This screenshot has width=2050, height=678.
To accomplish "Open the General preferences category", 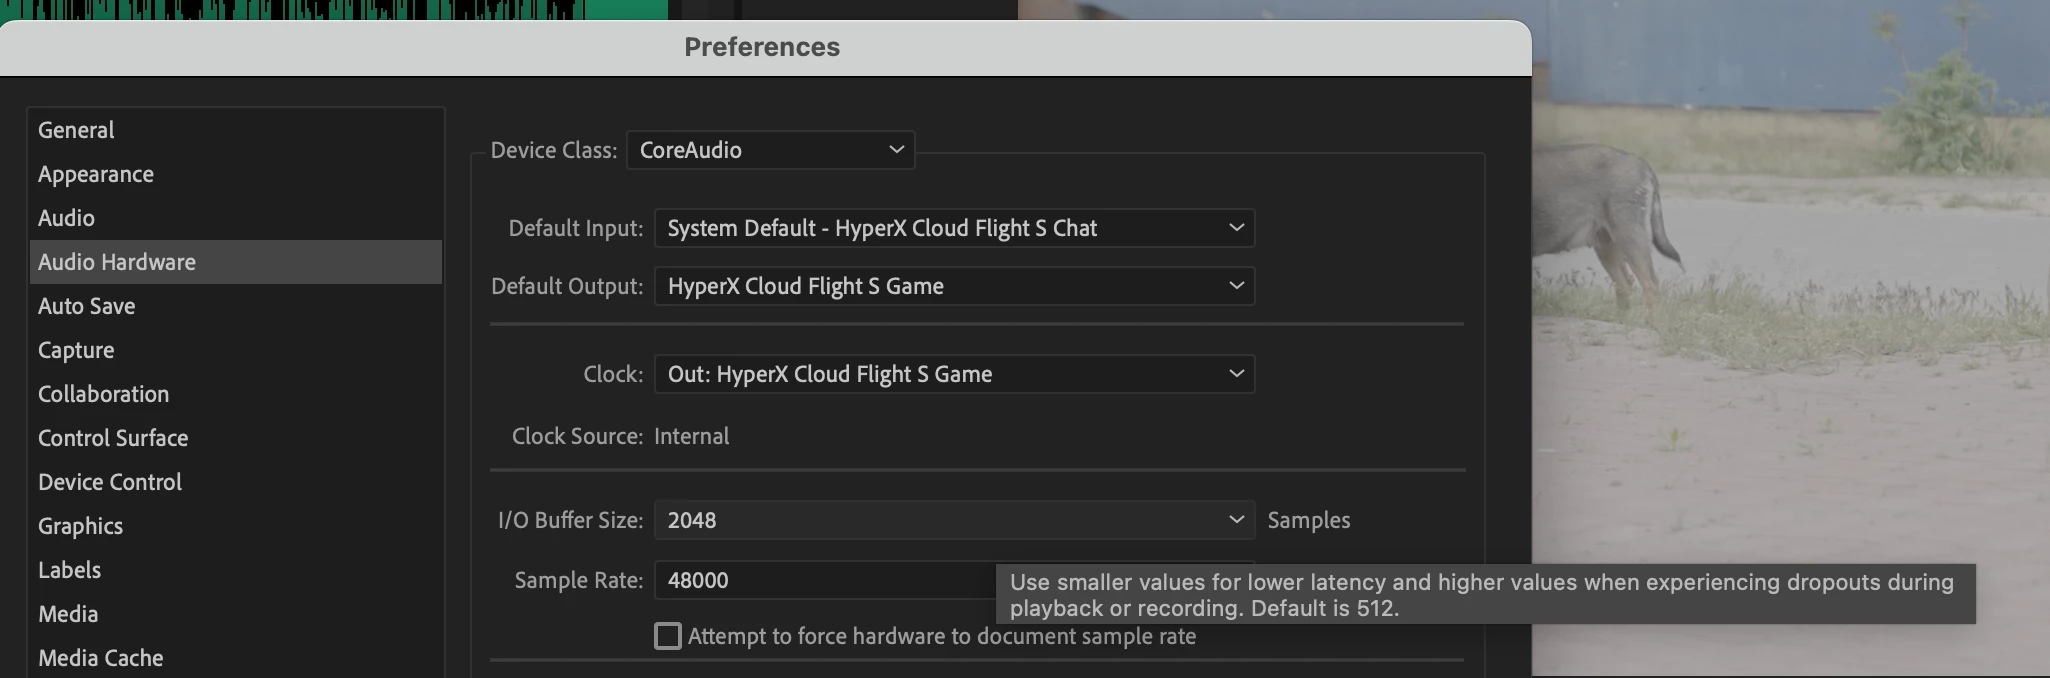I will point(235,130).
